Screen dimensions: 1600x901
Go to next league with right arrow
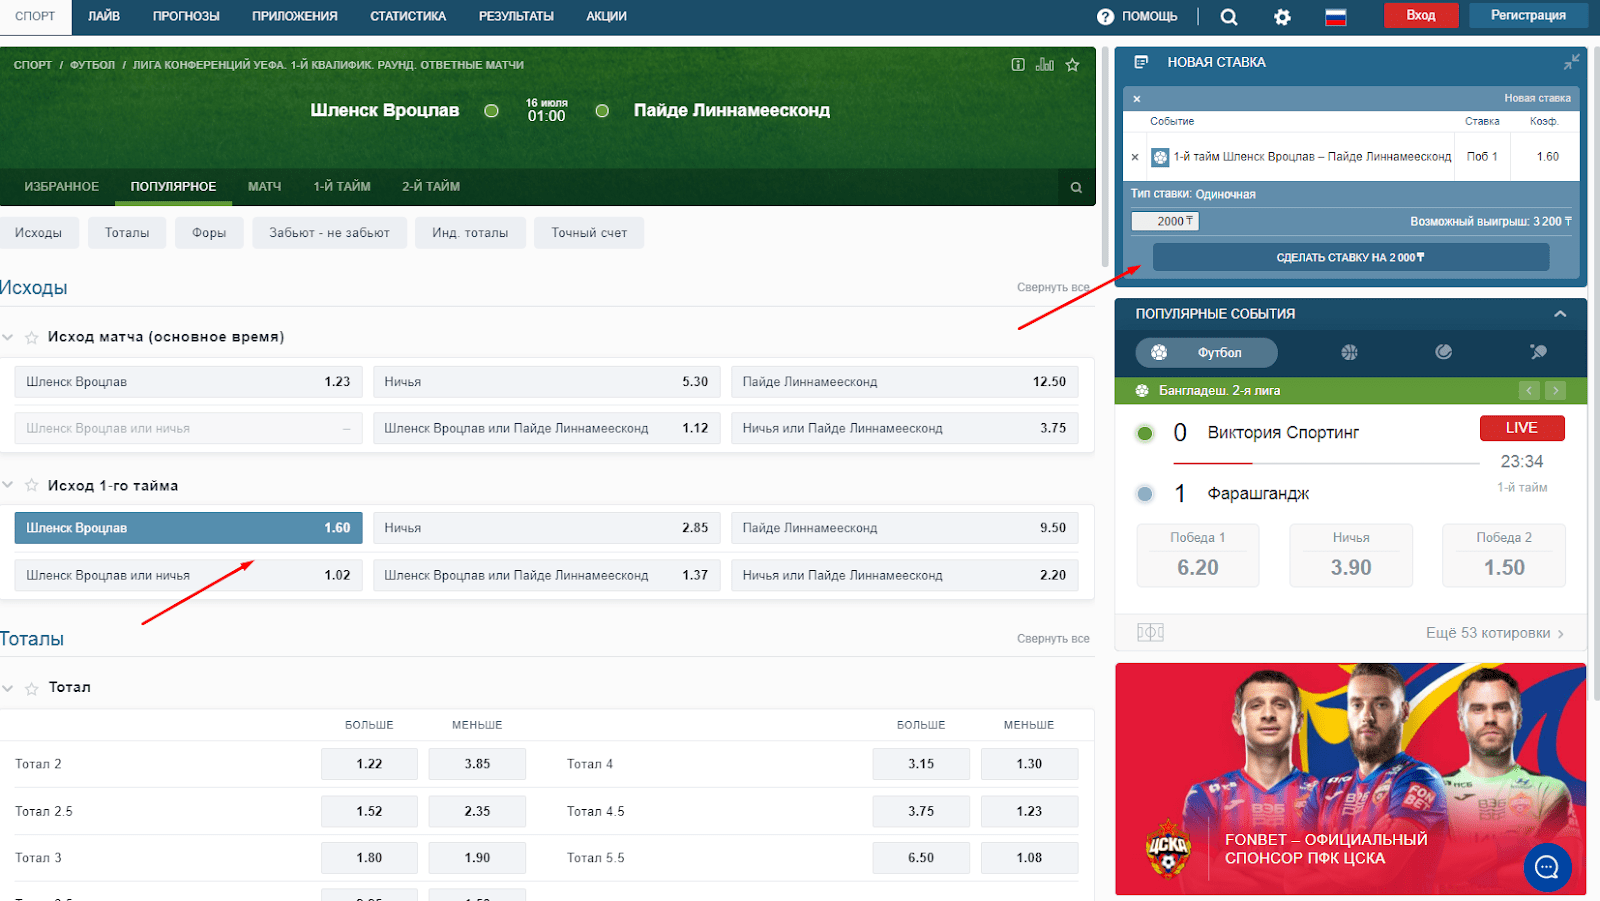[x=1555, y=391]
